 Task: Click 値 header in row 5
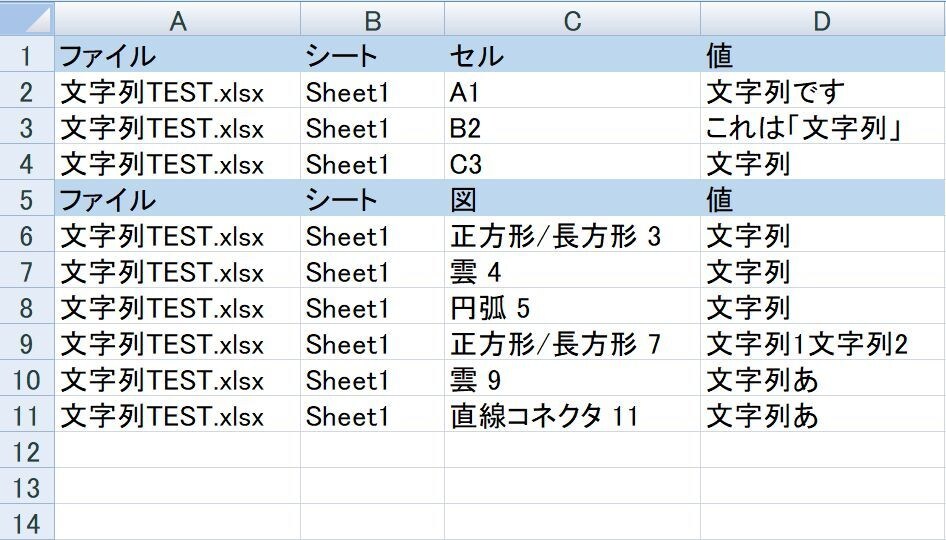(823, 199)
